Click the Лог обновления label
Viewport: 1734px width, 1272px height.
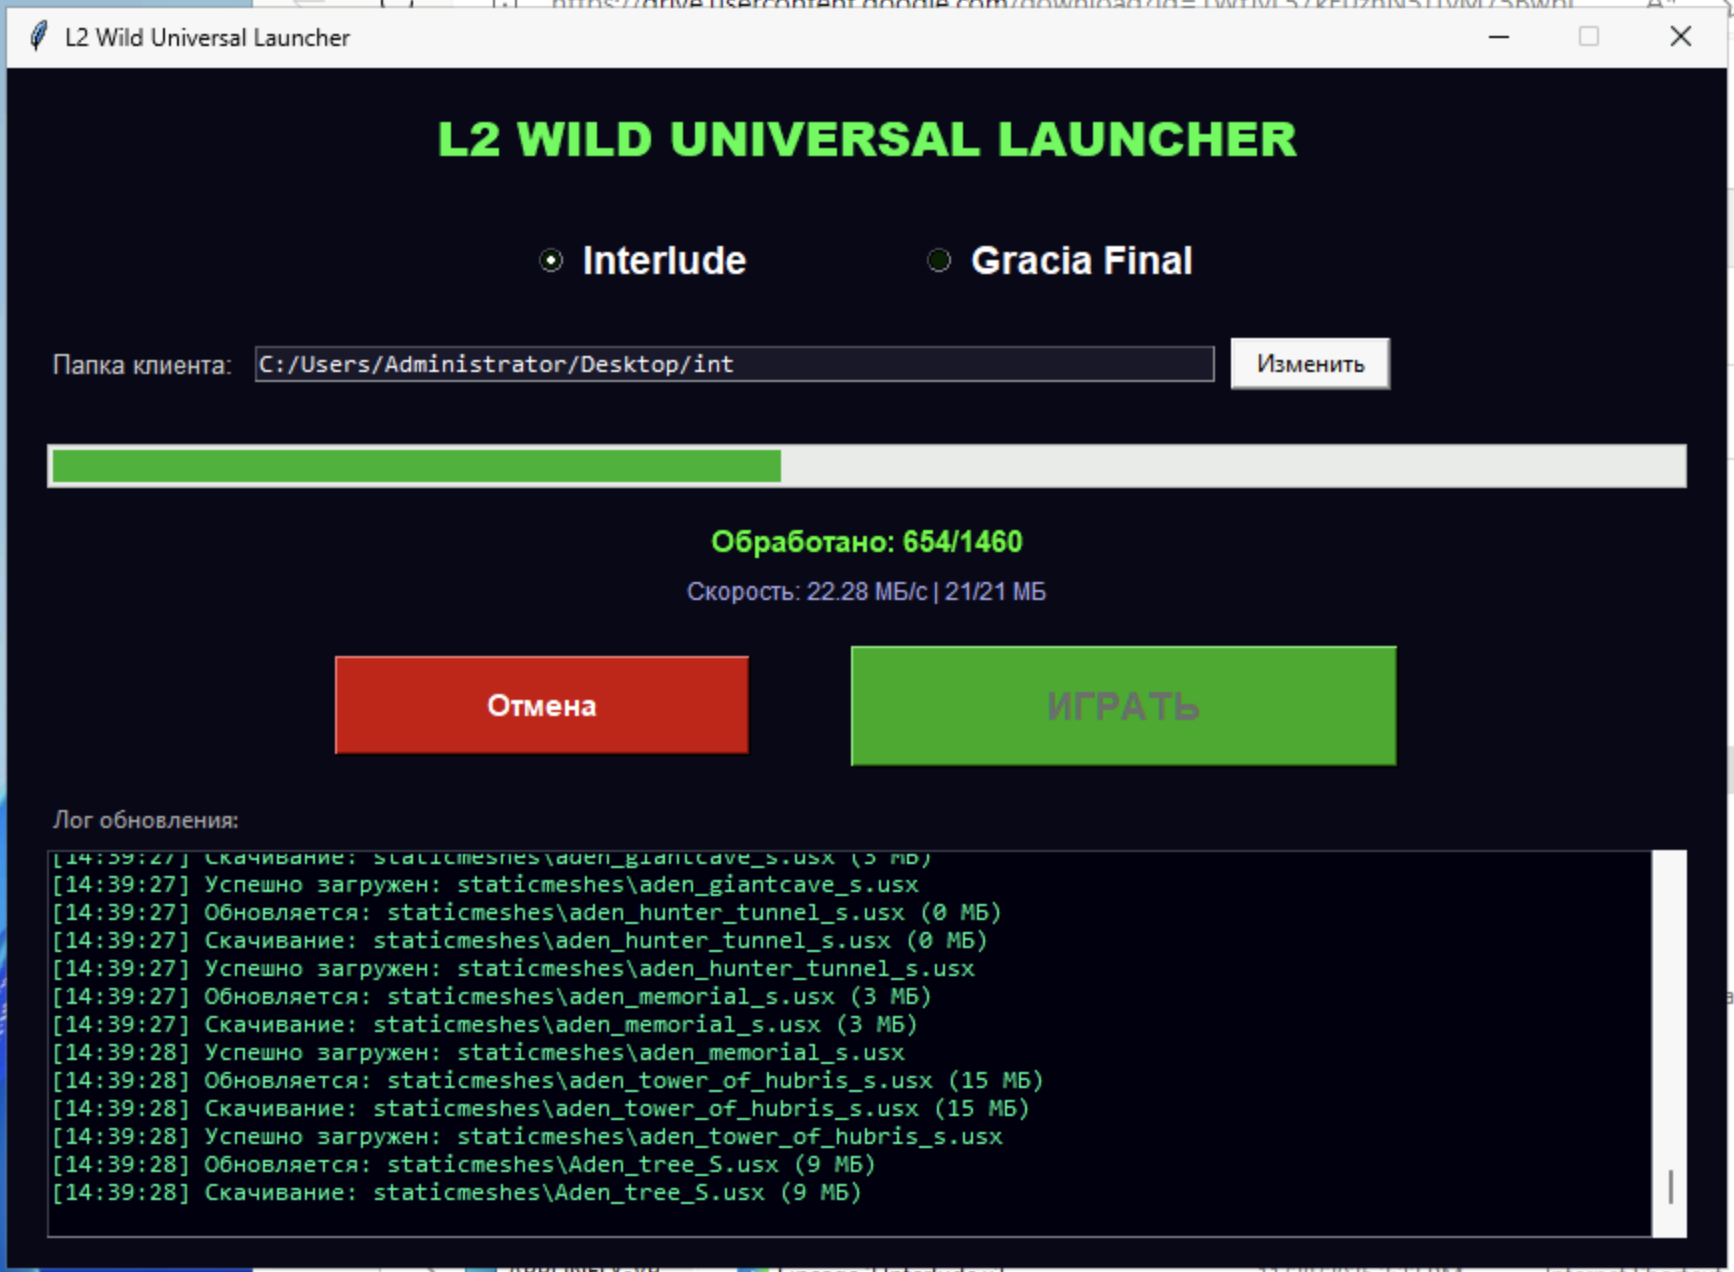(145, 820)
